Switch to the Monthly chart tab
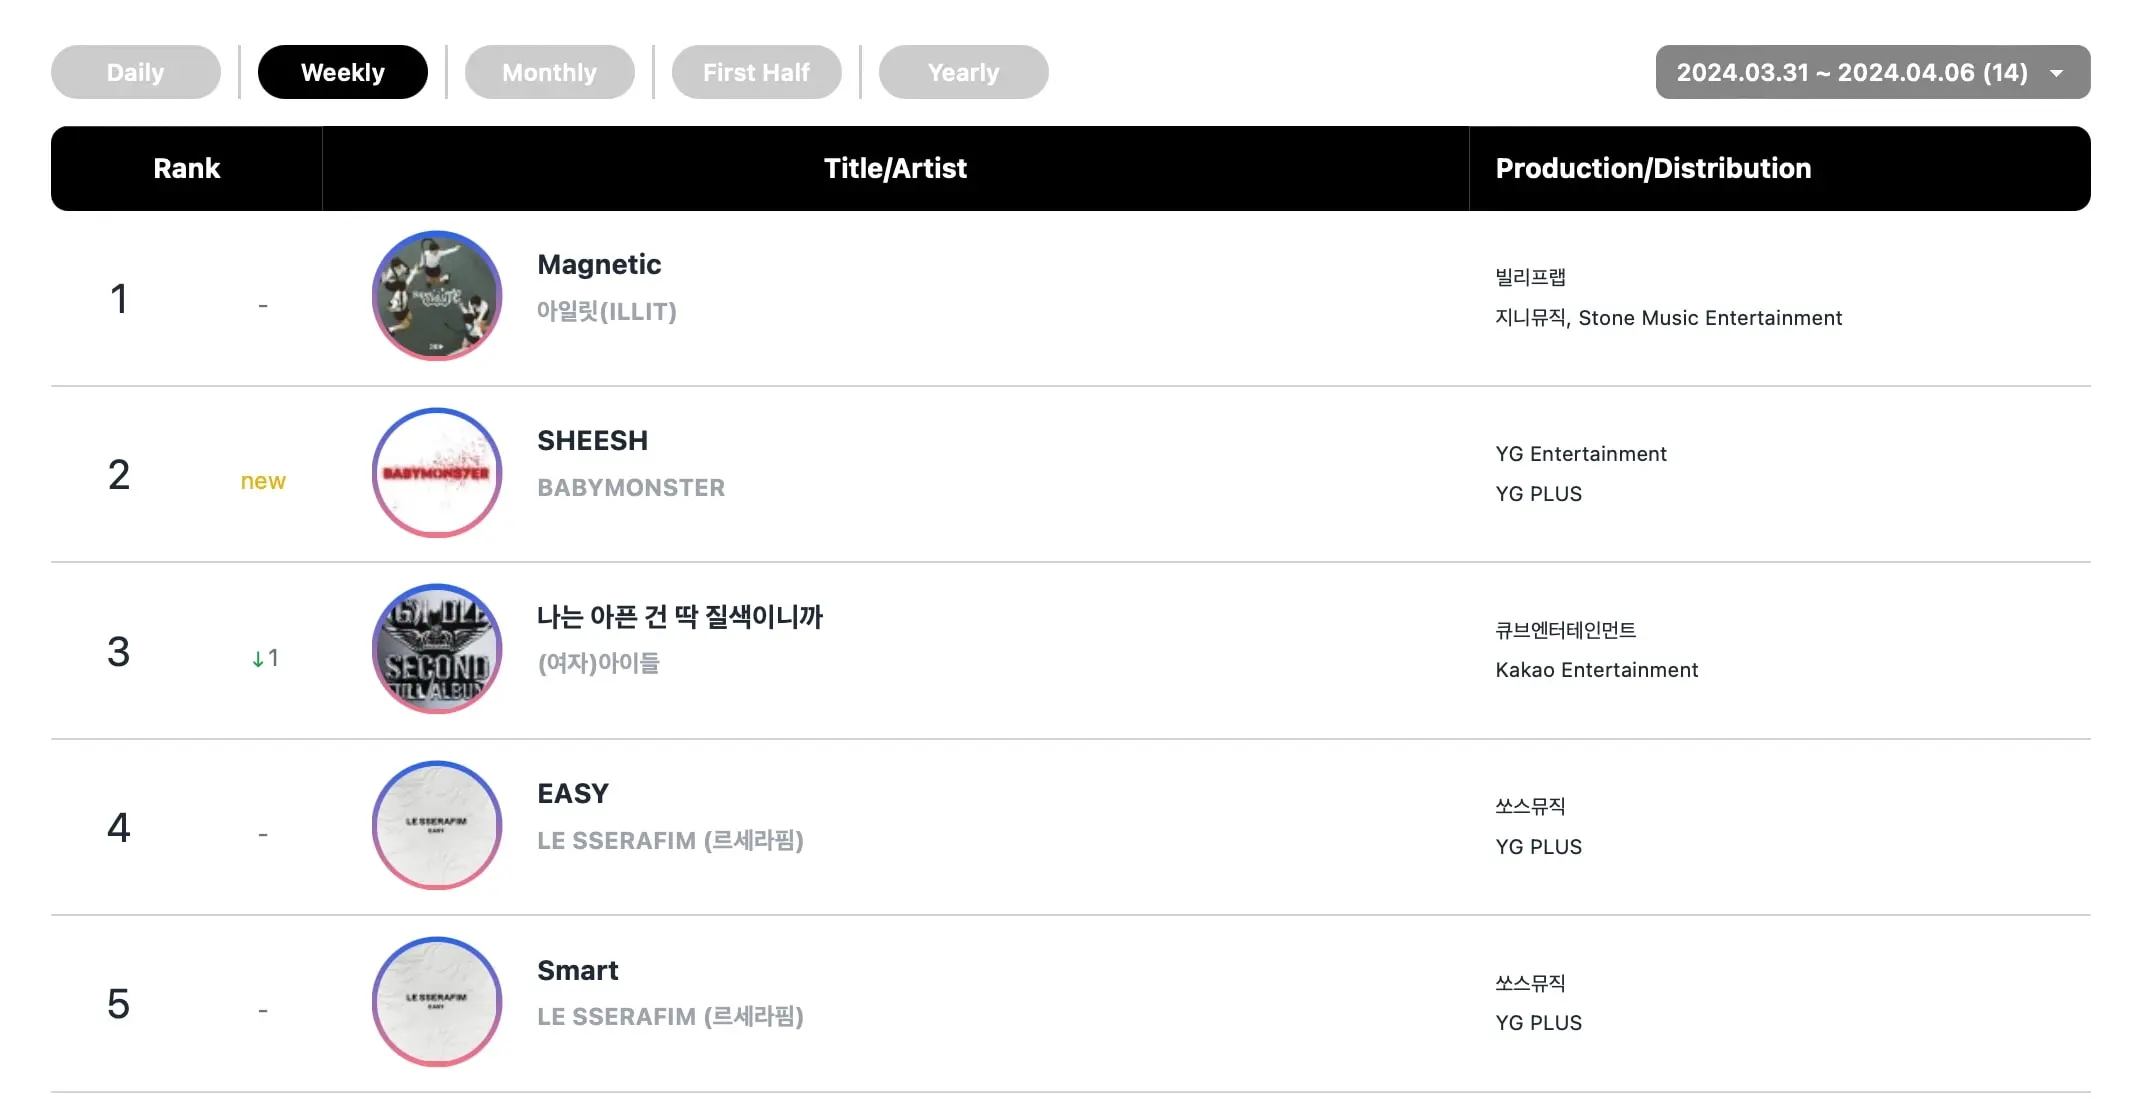Image resolution: width=2140 pixels, height=1106 pixels. 550,72
